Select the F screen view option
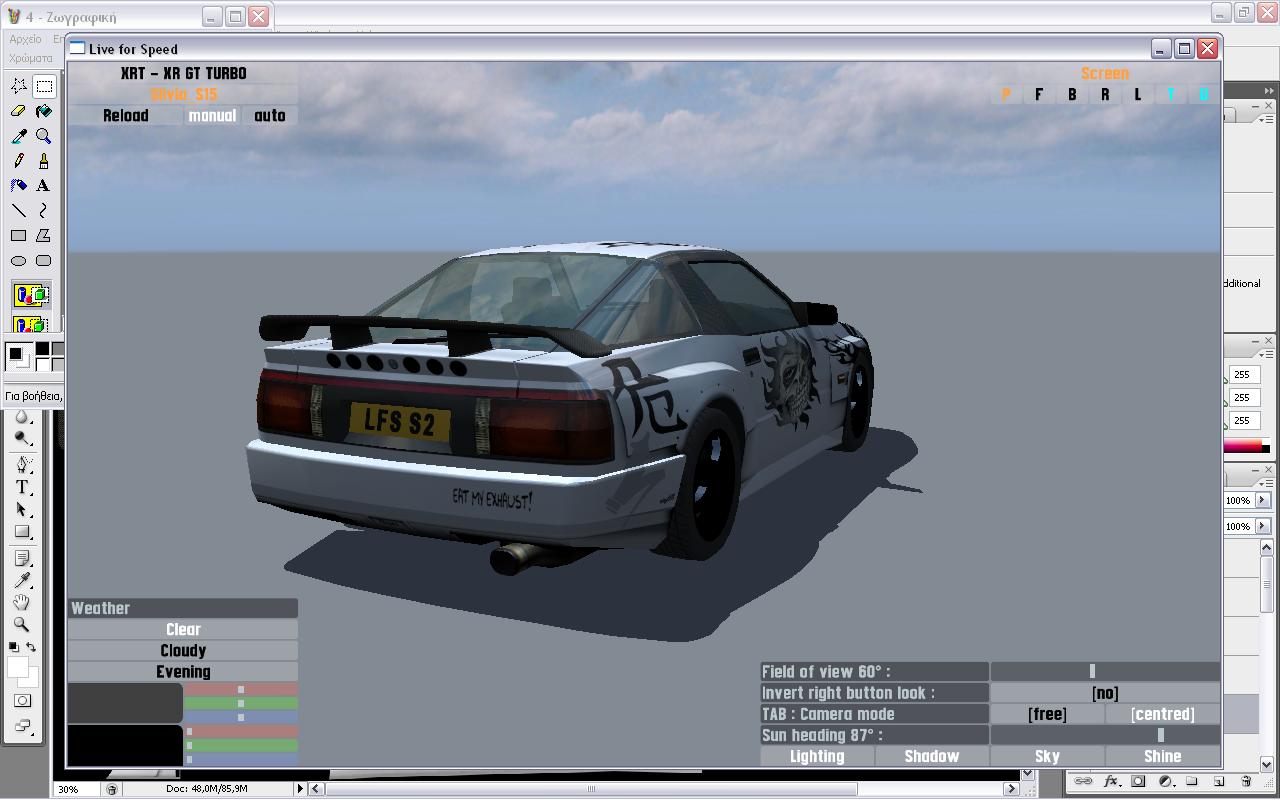1280x800 pixels. click(x=1039, y=94)
